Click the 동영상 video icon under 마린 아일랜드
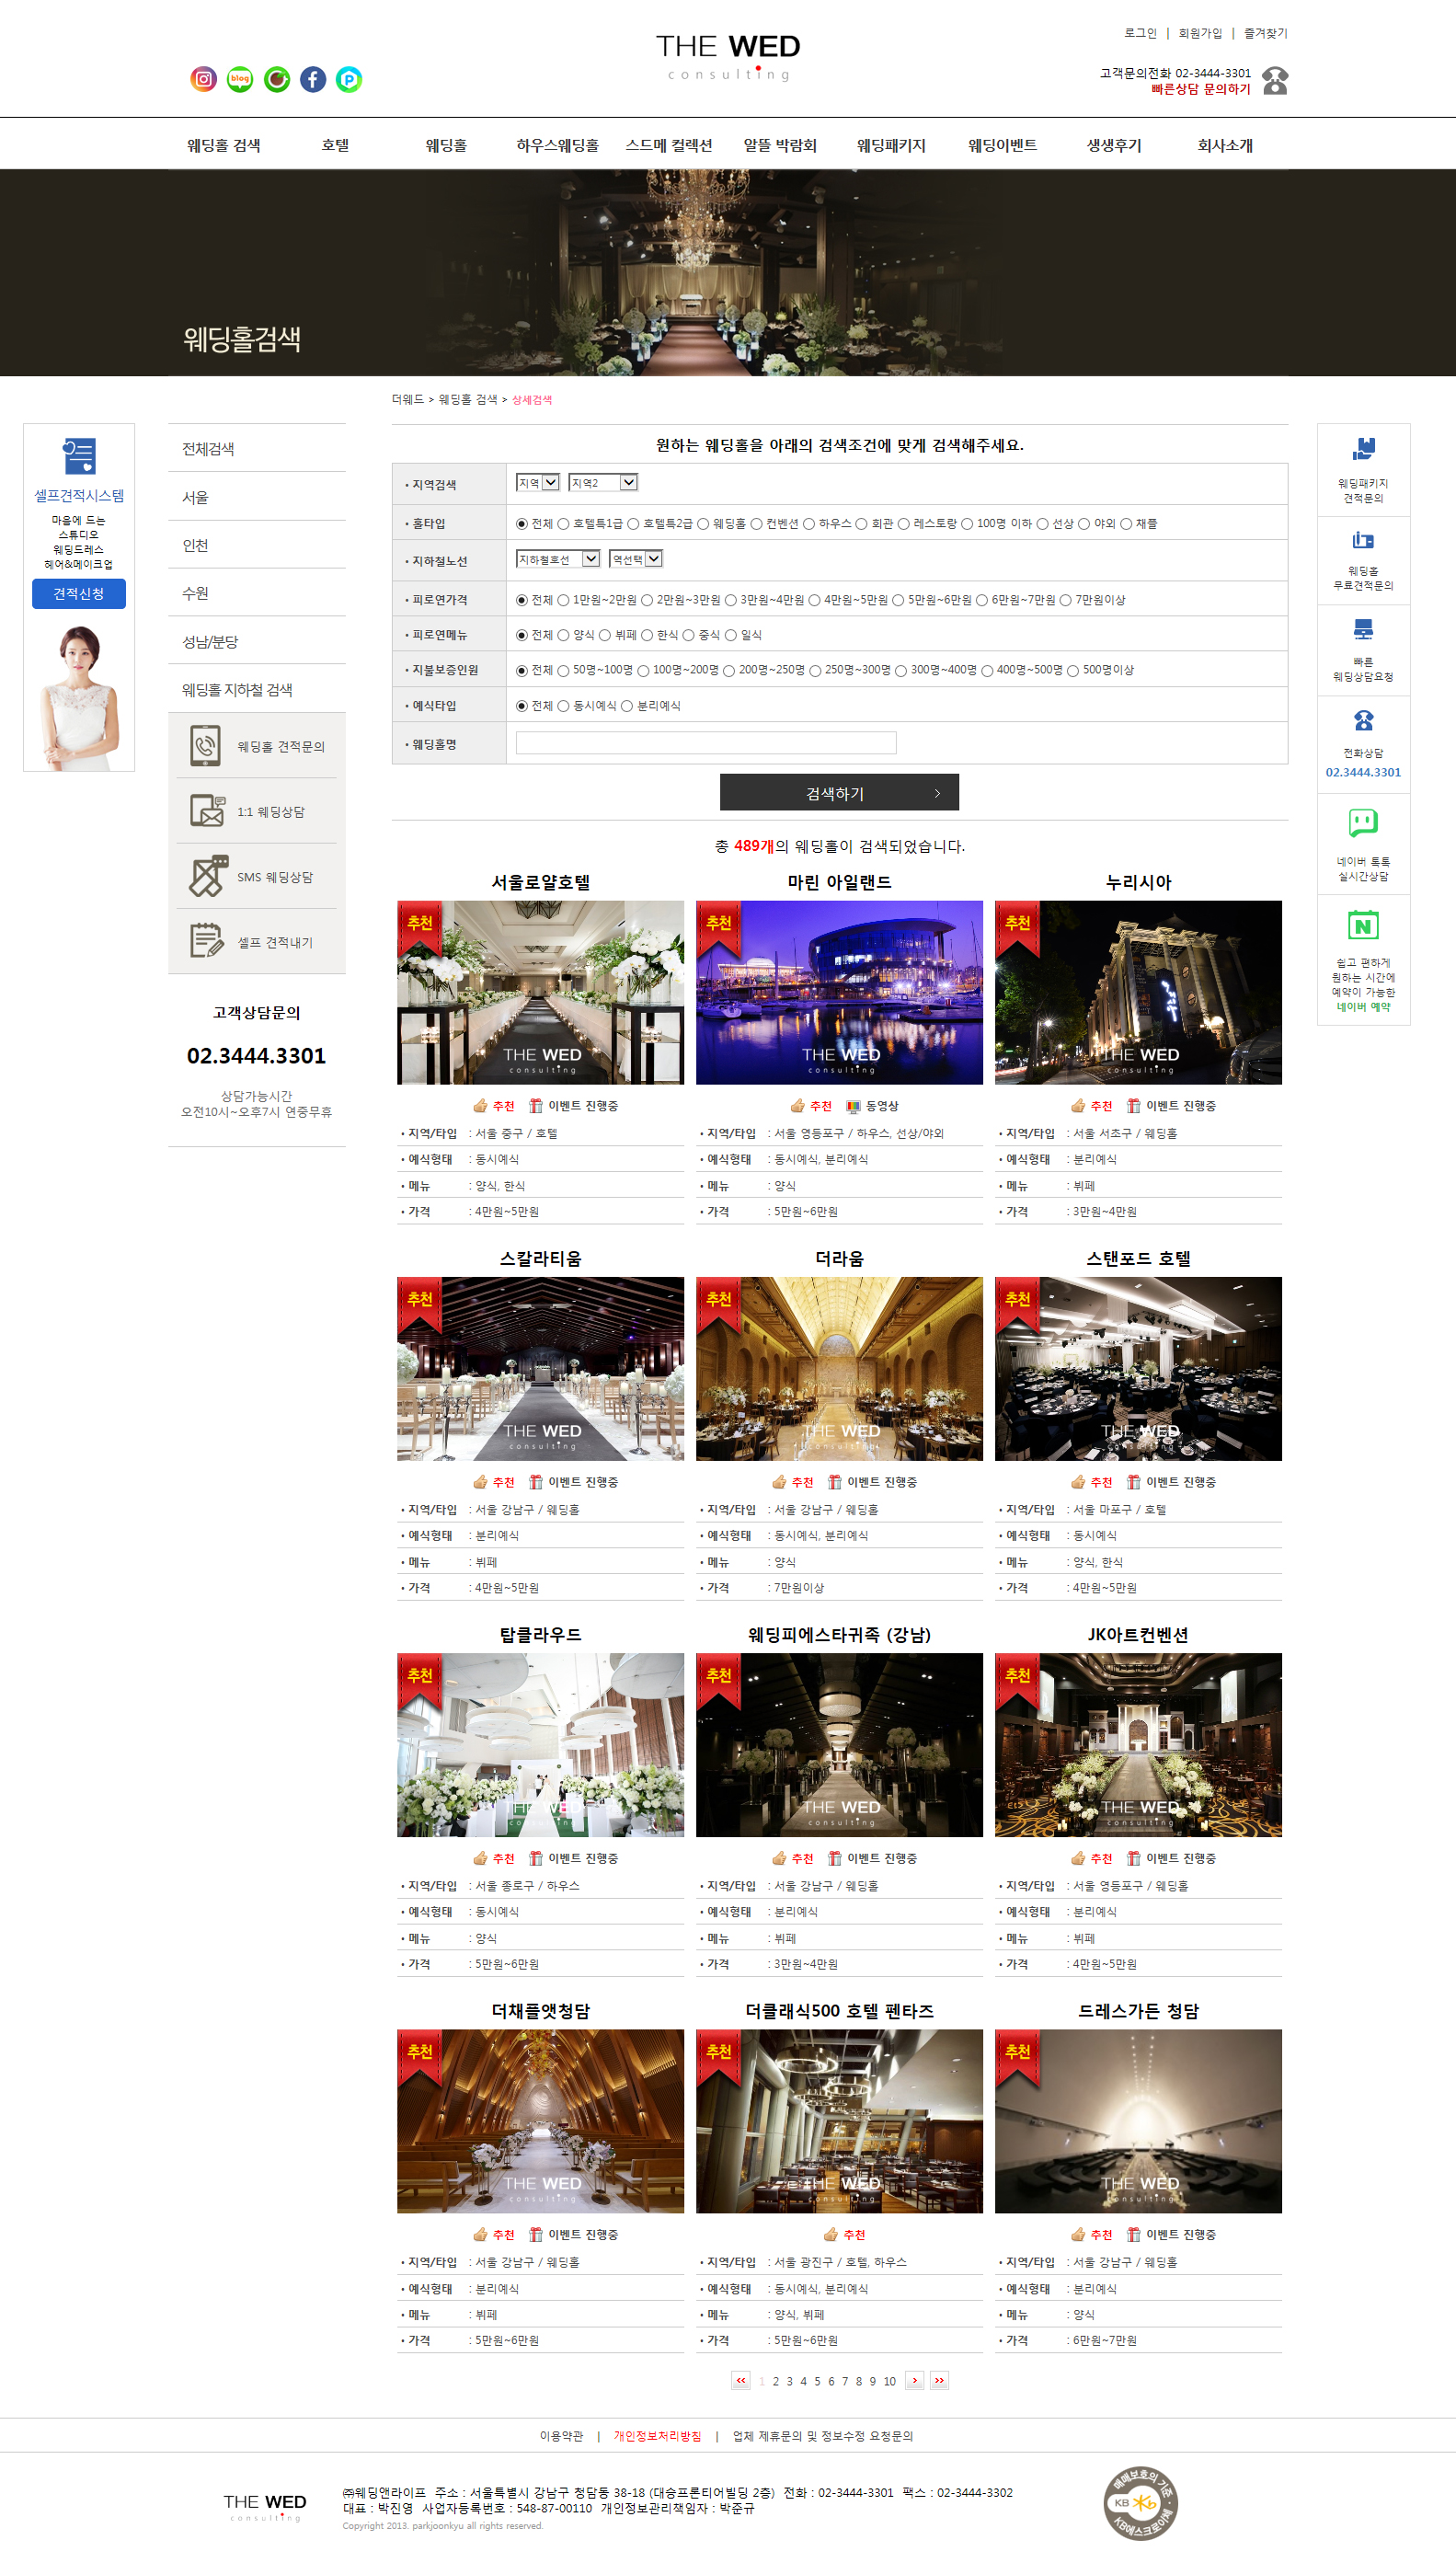Image resolution: width=1456 pixels, height=2563 pixels. [x=853, y=1106]
